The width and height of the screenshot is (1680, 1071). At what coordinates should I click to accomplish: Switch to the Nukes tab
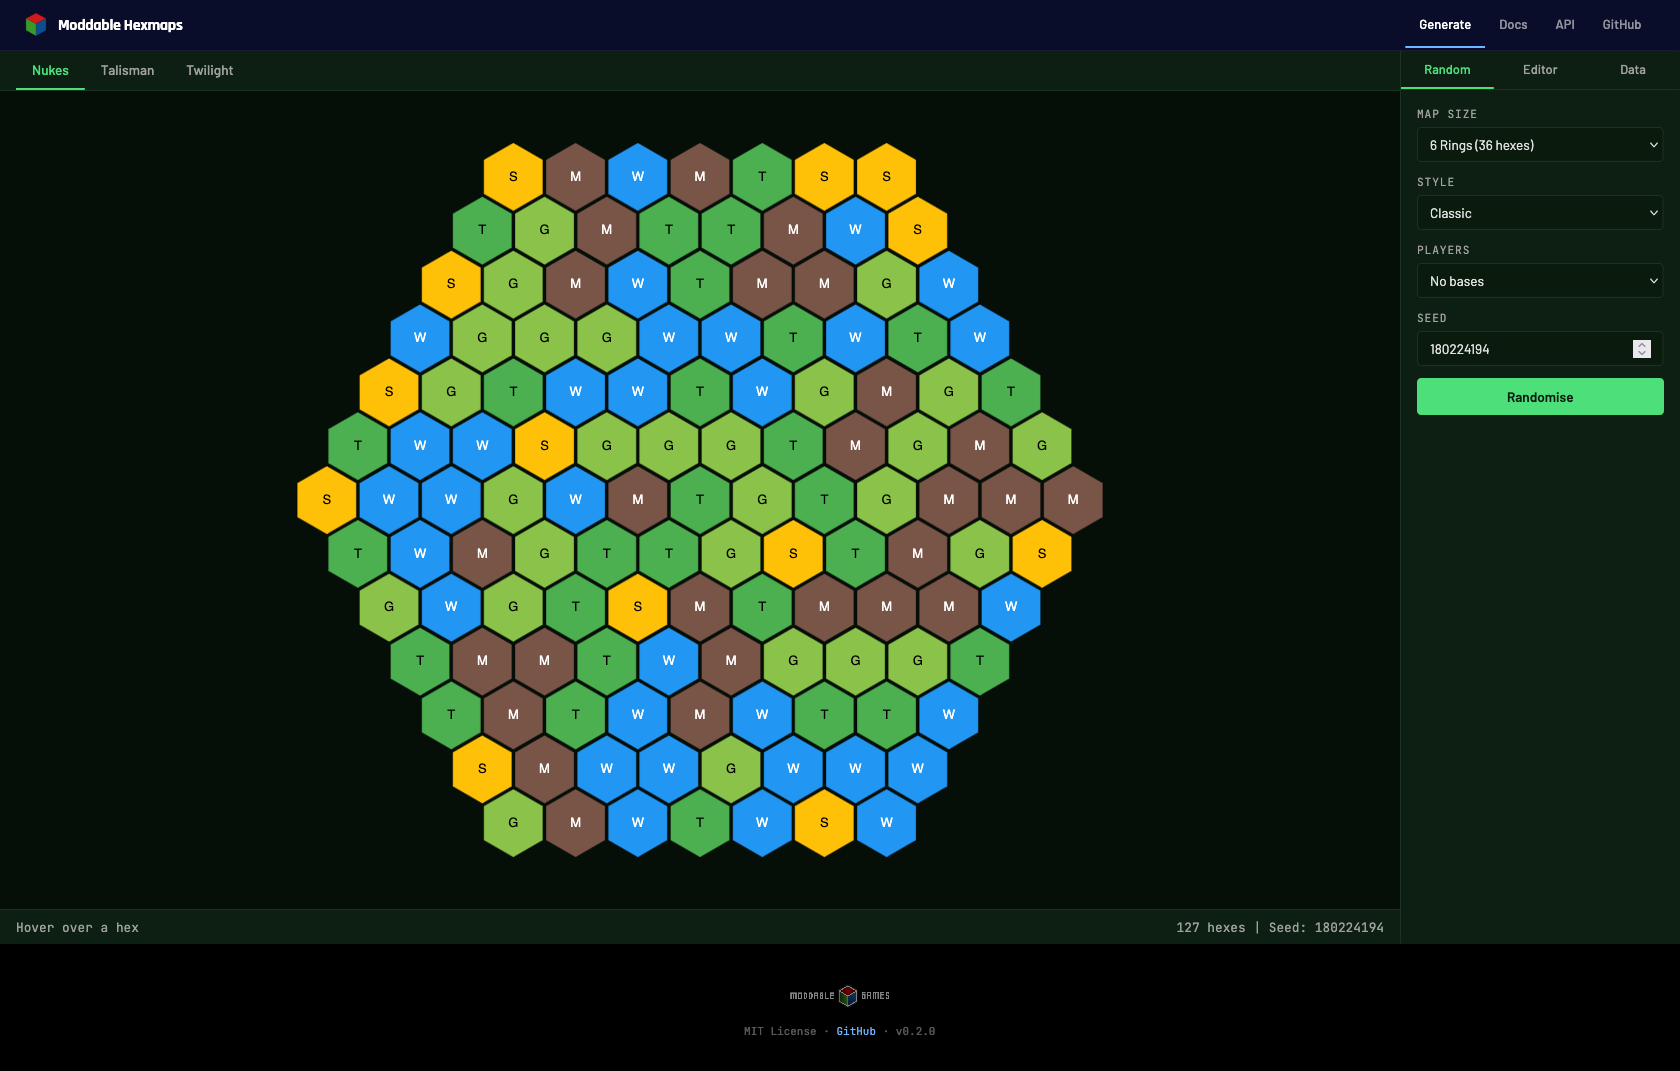click(50, 70)
